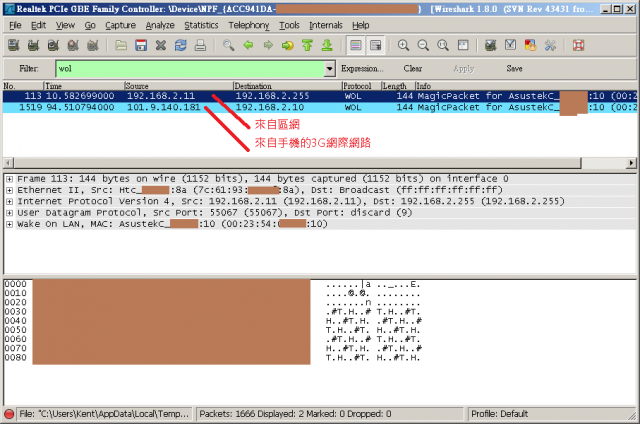Open preferences tools icon
The width and height of the screenshot is (640, 424).
pos(550,45)
